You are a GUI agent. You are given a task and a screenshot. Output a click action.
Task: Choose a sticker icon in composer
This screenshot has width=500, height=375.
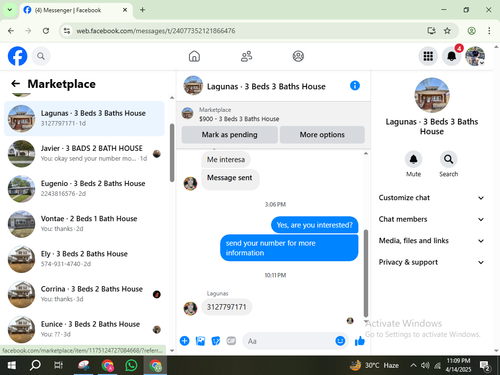(216, 341)
